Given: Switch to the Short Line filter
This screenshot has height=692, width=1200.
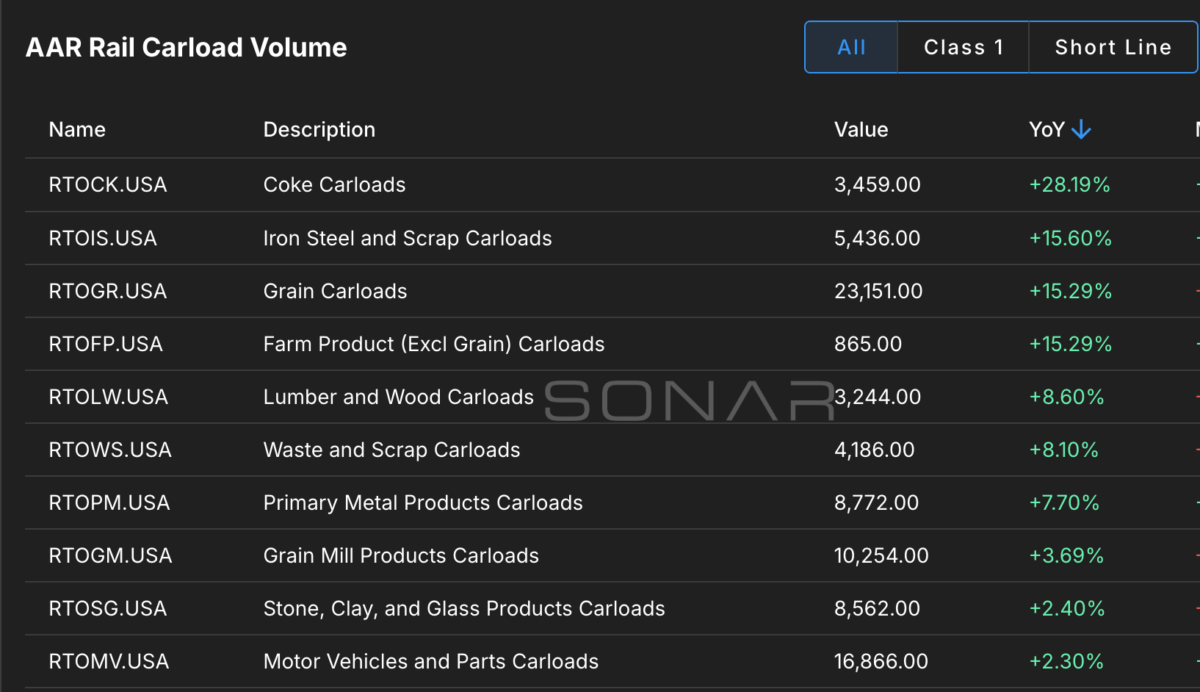Looking at the screenshot, I should pyautogui.click(x=1113, y=48).
